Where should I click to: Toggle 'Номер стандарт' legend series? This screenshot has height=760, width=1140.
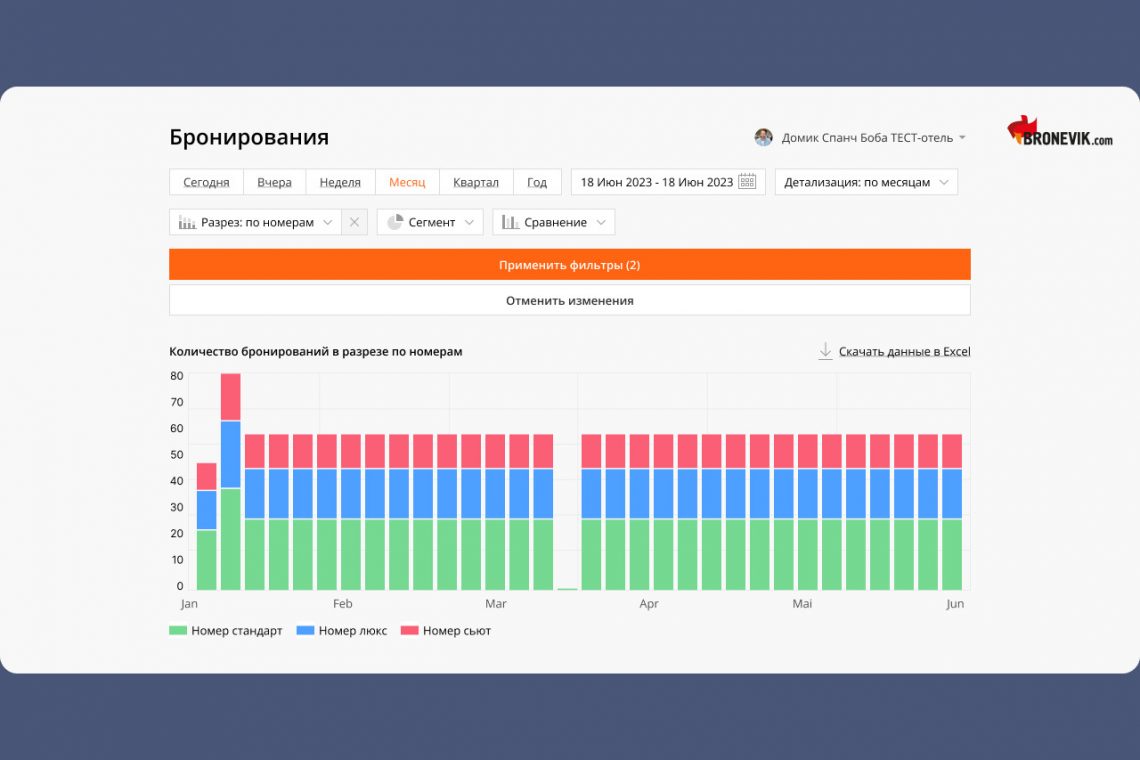[x=226, y=631]
